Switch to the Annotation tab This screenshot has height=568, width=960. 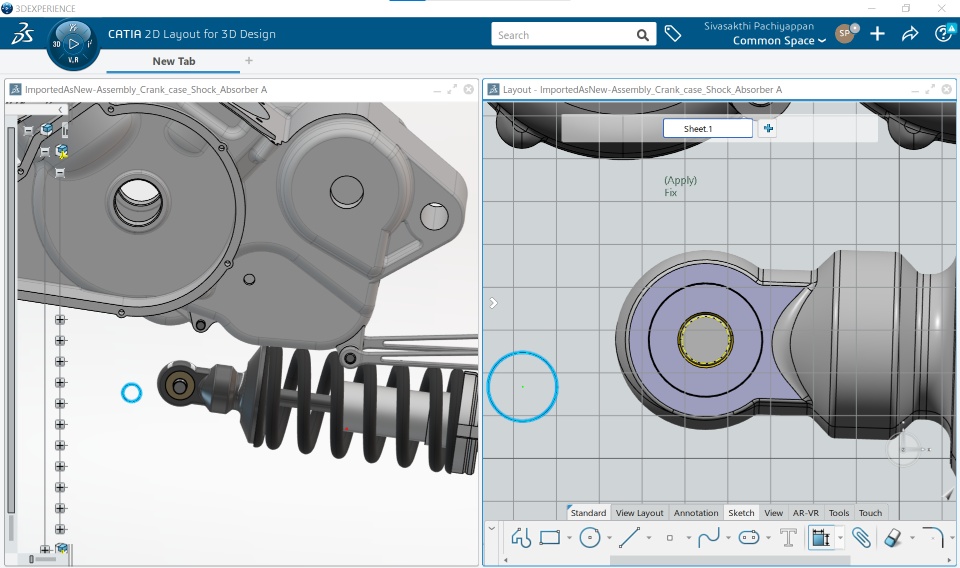(696, 513)
